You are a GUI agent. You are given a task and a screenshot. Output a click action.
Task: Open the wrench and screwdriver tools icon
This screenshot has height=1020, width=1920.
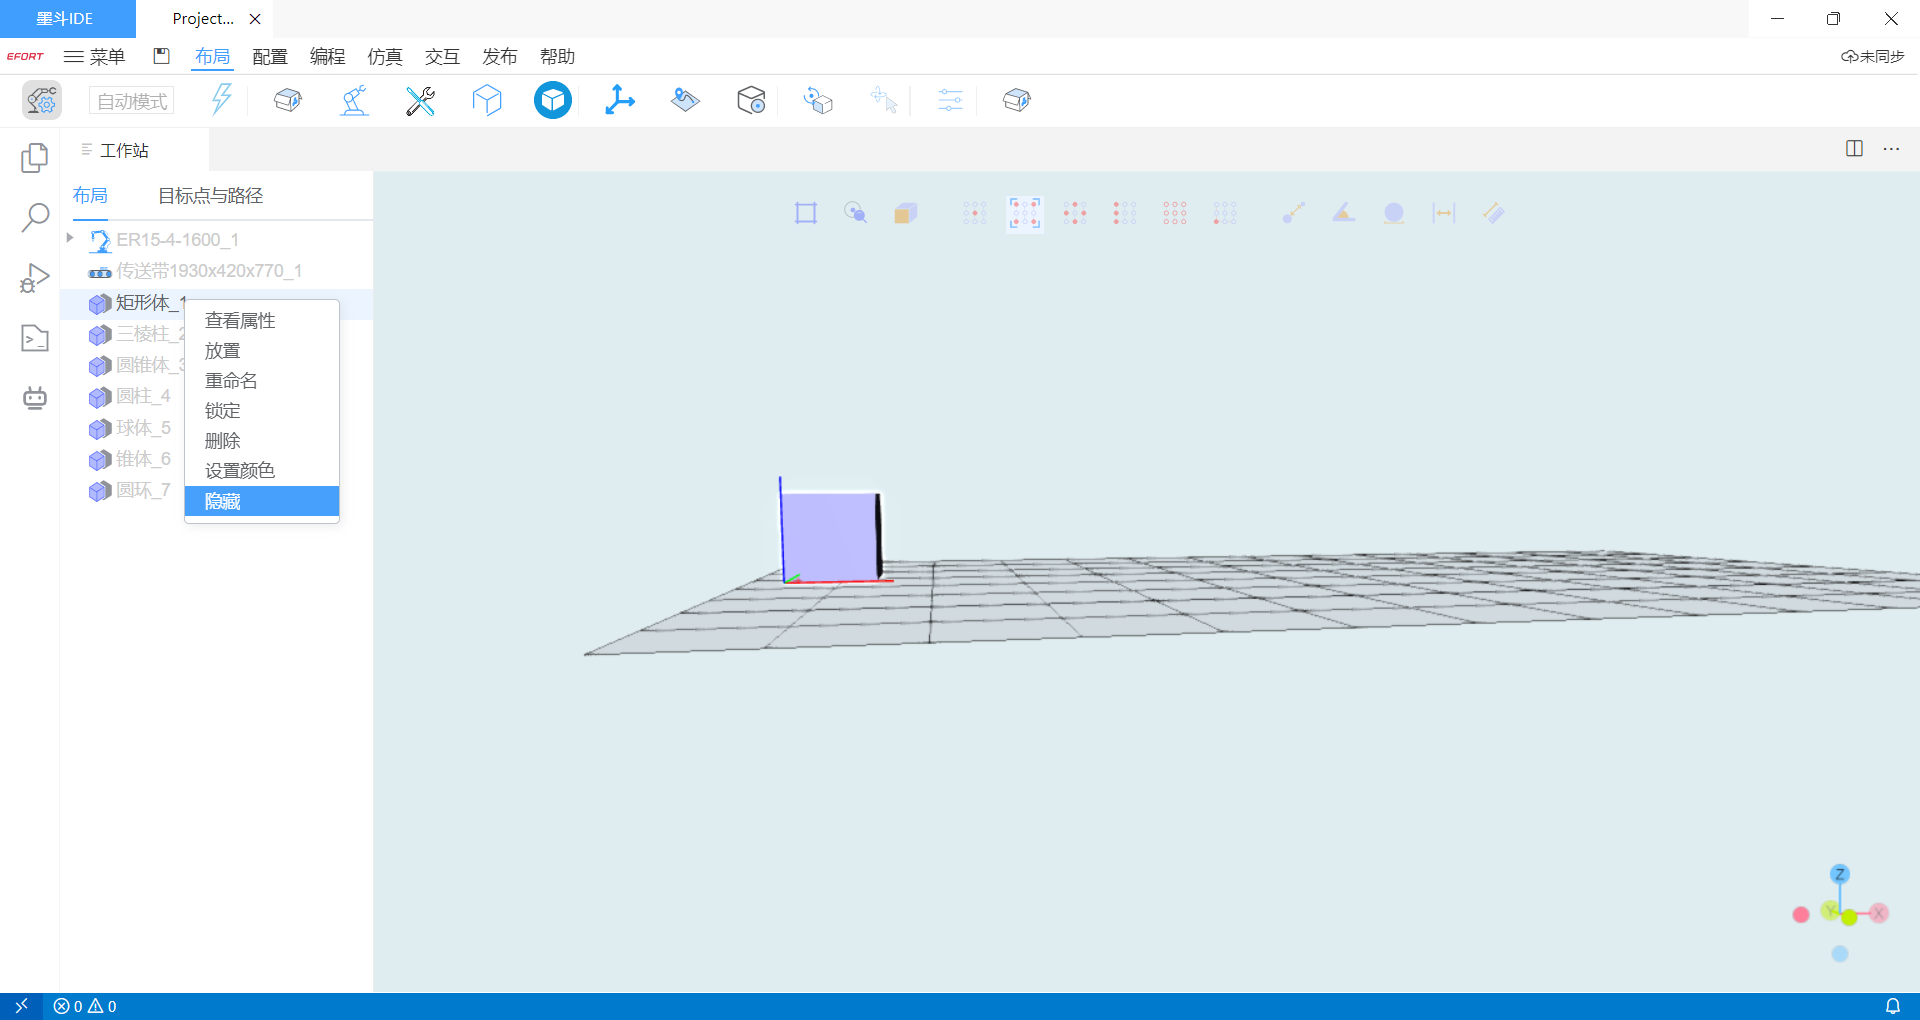click(420, 100)
